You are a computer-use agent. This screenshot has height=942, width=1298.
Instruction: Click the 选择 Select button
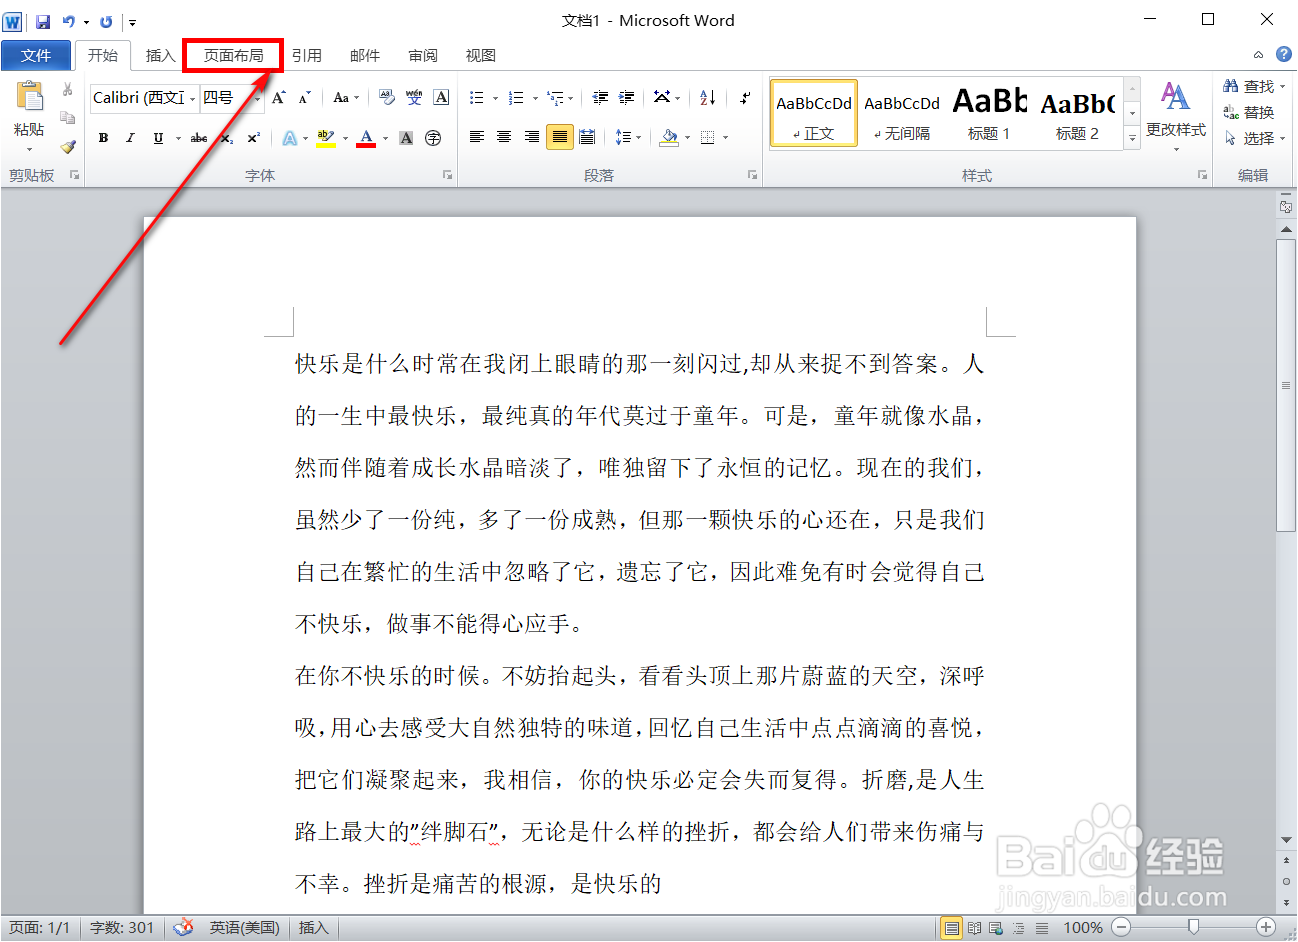coord(1254,138)
